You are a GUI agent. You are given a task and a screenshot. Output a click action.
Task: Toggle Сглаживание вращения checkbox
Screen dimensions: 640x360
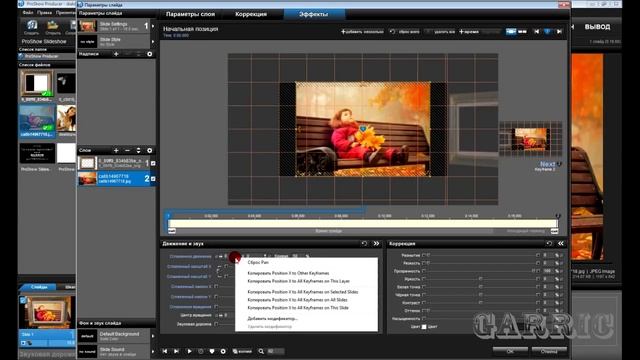tap(216, 307)
